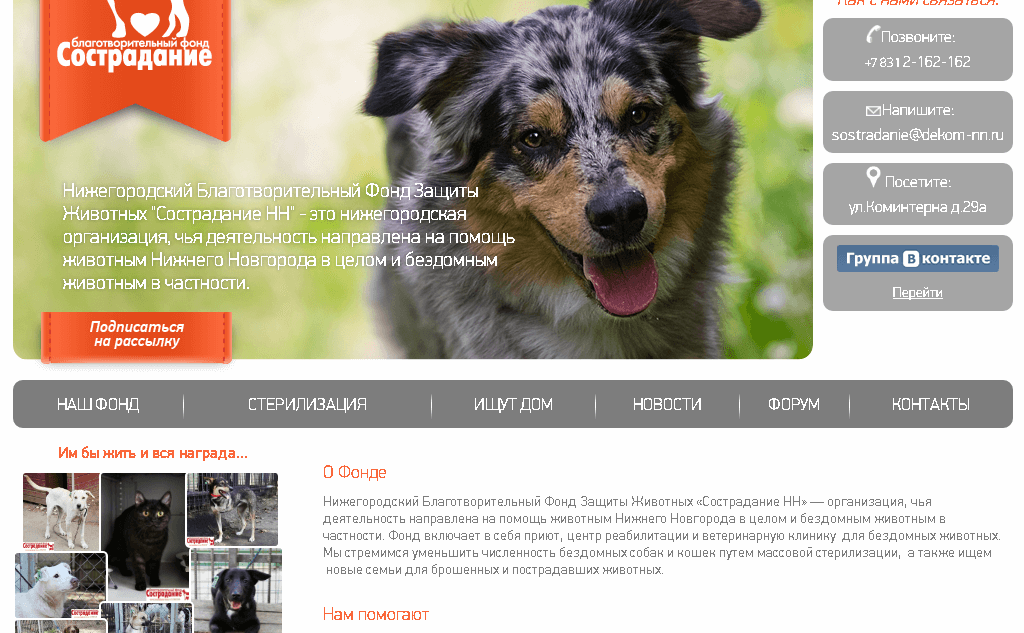Viewport: 1024px width, 633px height.
Task: Open the НОВОСТИ menu item
Action: click(667, 404)
